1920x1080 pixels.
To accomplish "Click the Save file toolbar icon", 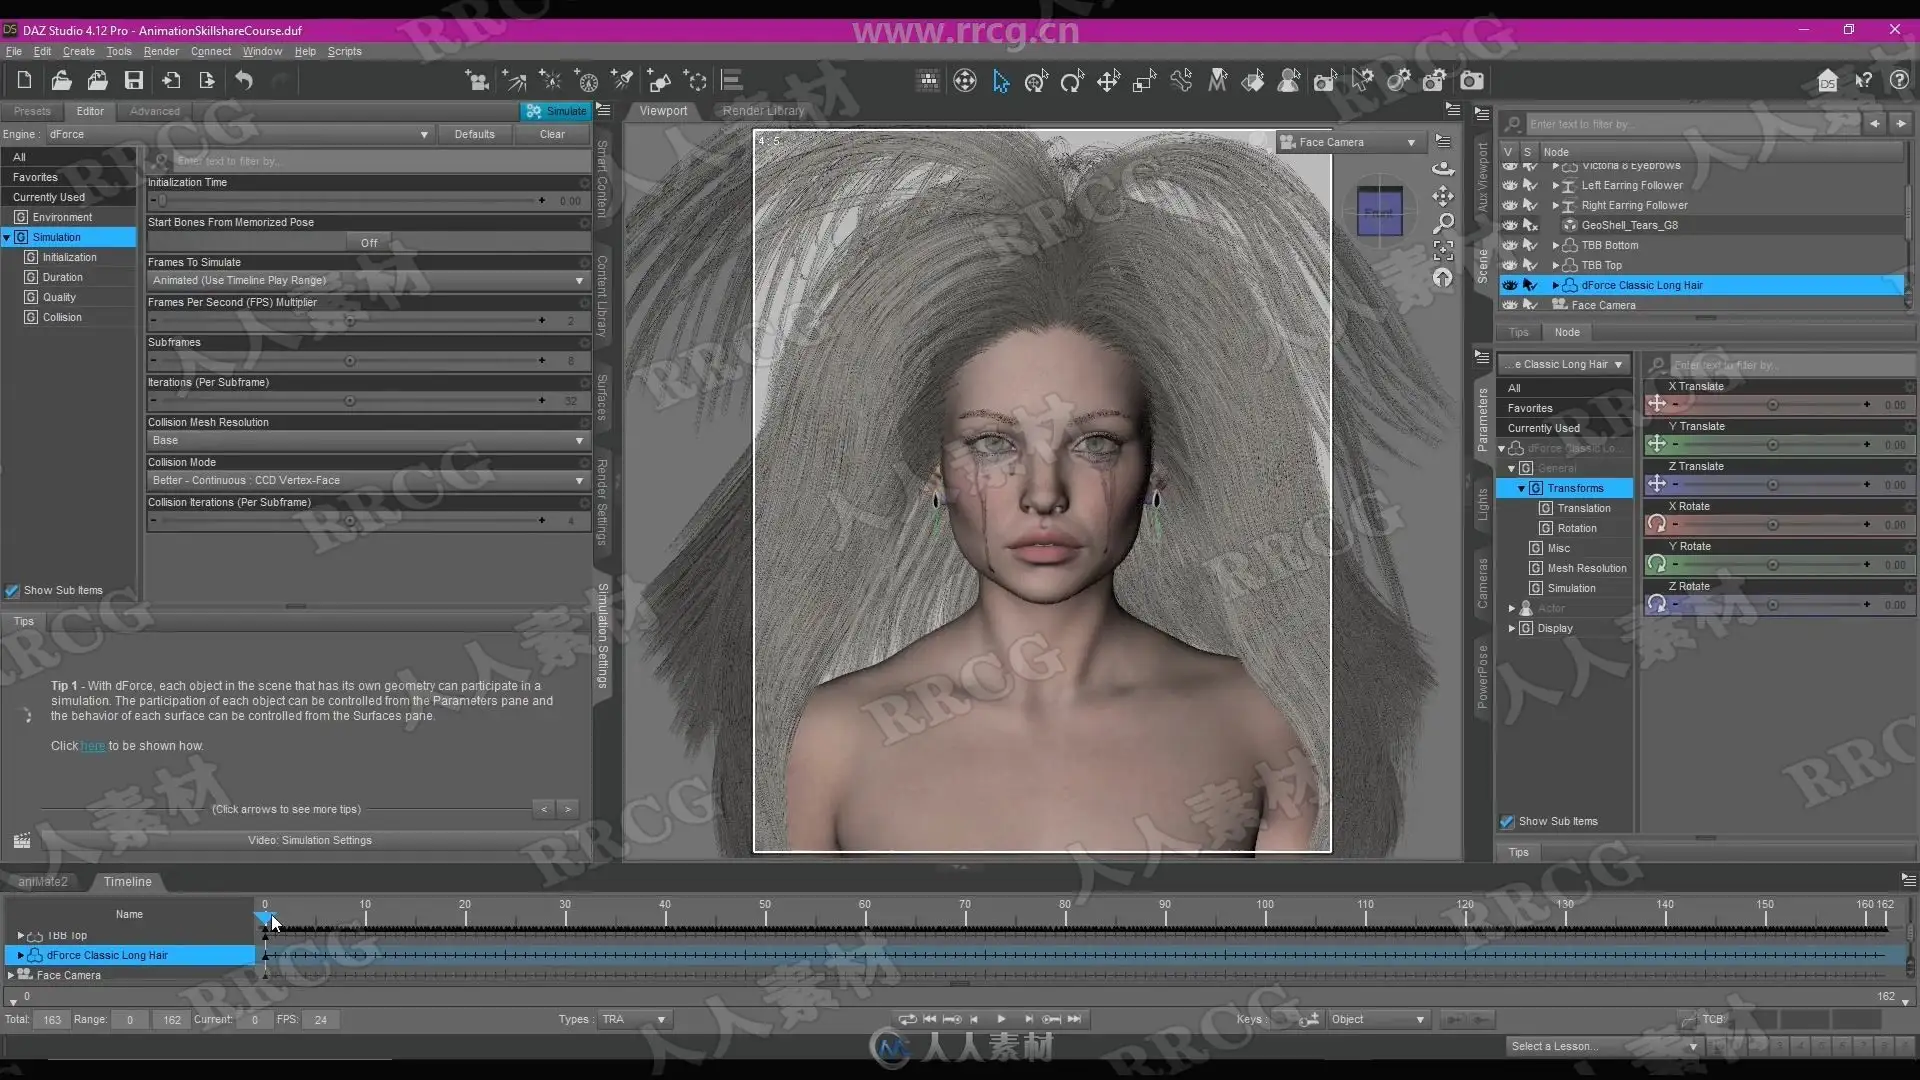I will tap(134, 81).
